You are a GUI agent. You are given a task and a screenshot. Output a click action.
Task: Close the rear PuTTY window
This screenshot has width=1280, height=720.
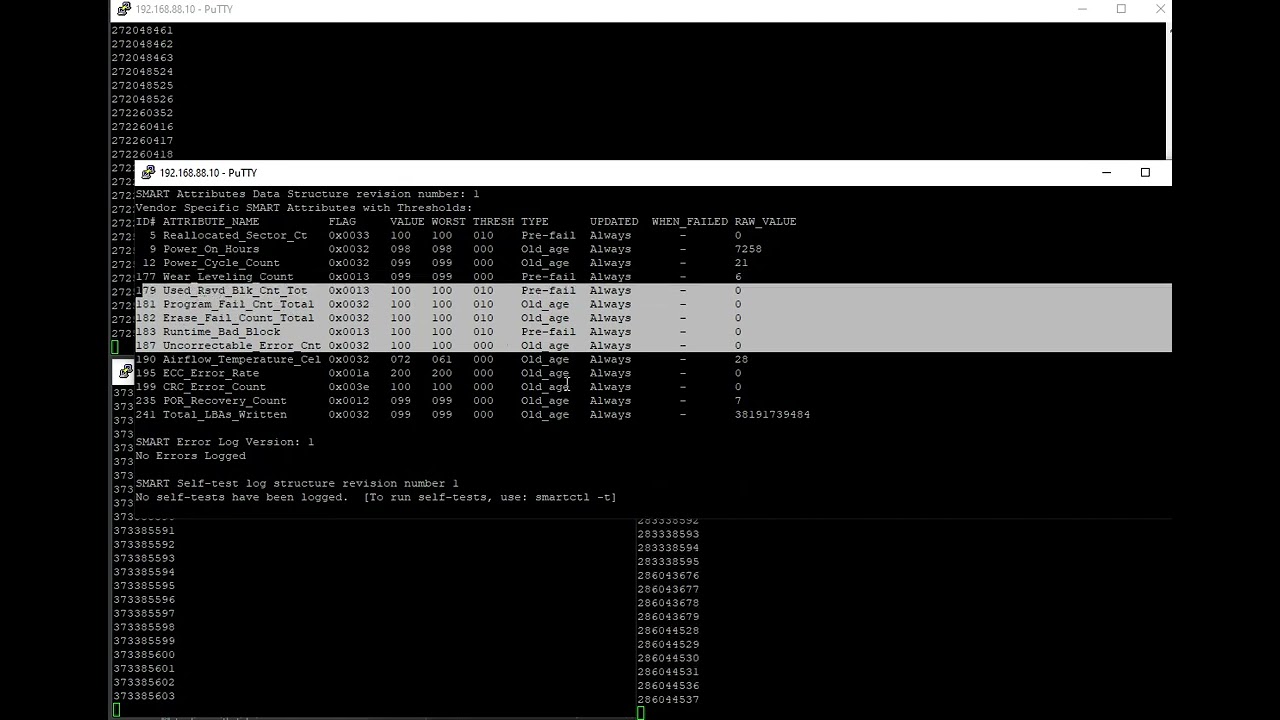(1160, 9)
